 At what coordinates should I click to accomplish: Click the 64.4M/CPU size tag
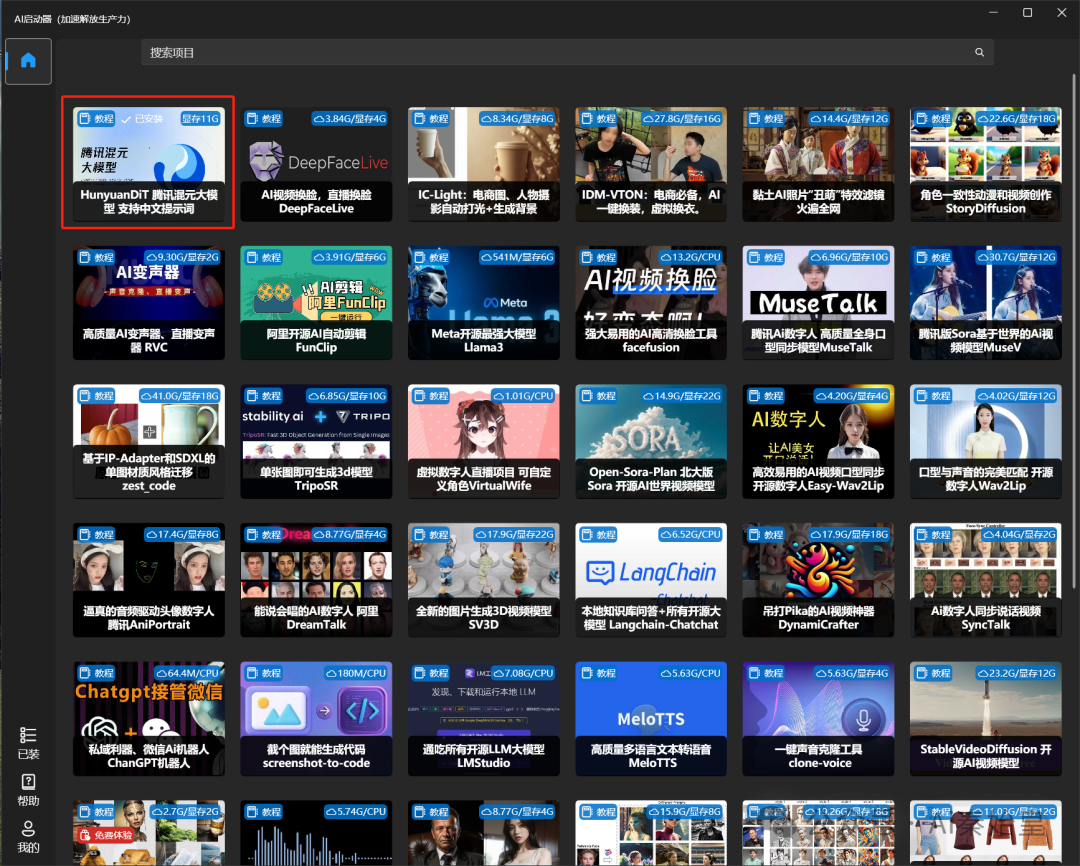187,673
